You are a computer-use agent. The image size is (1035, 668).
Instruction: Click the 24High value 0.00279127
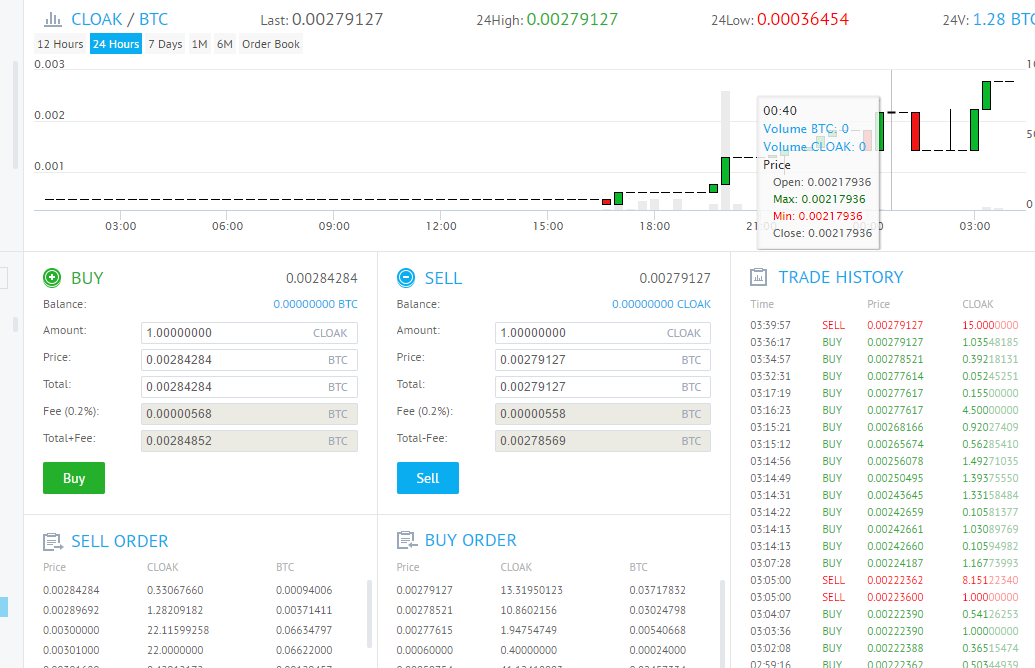tap(572, 19)
